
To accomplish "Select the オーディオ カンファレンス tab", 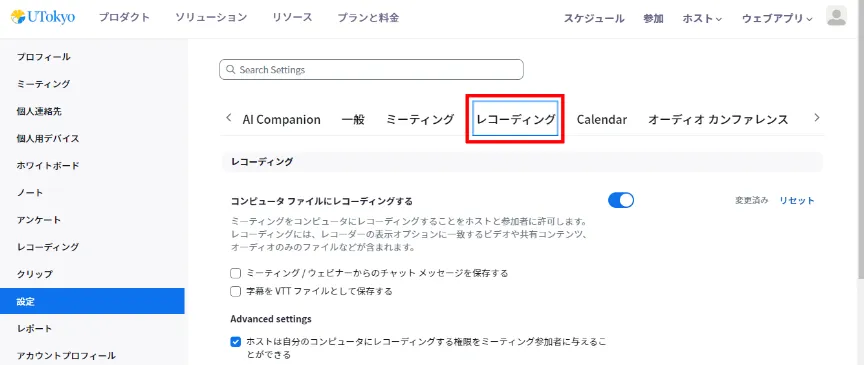I will [718, 119].
